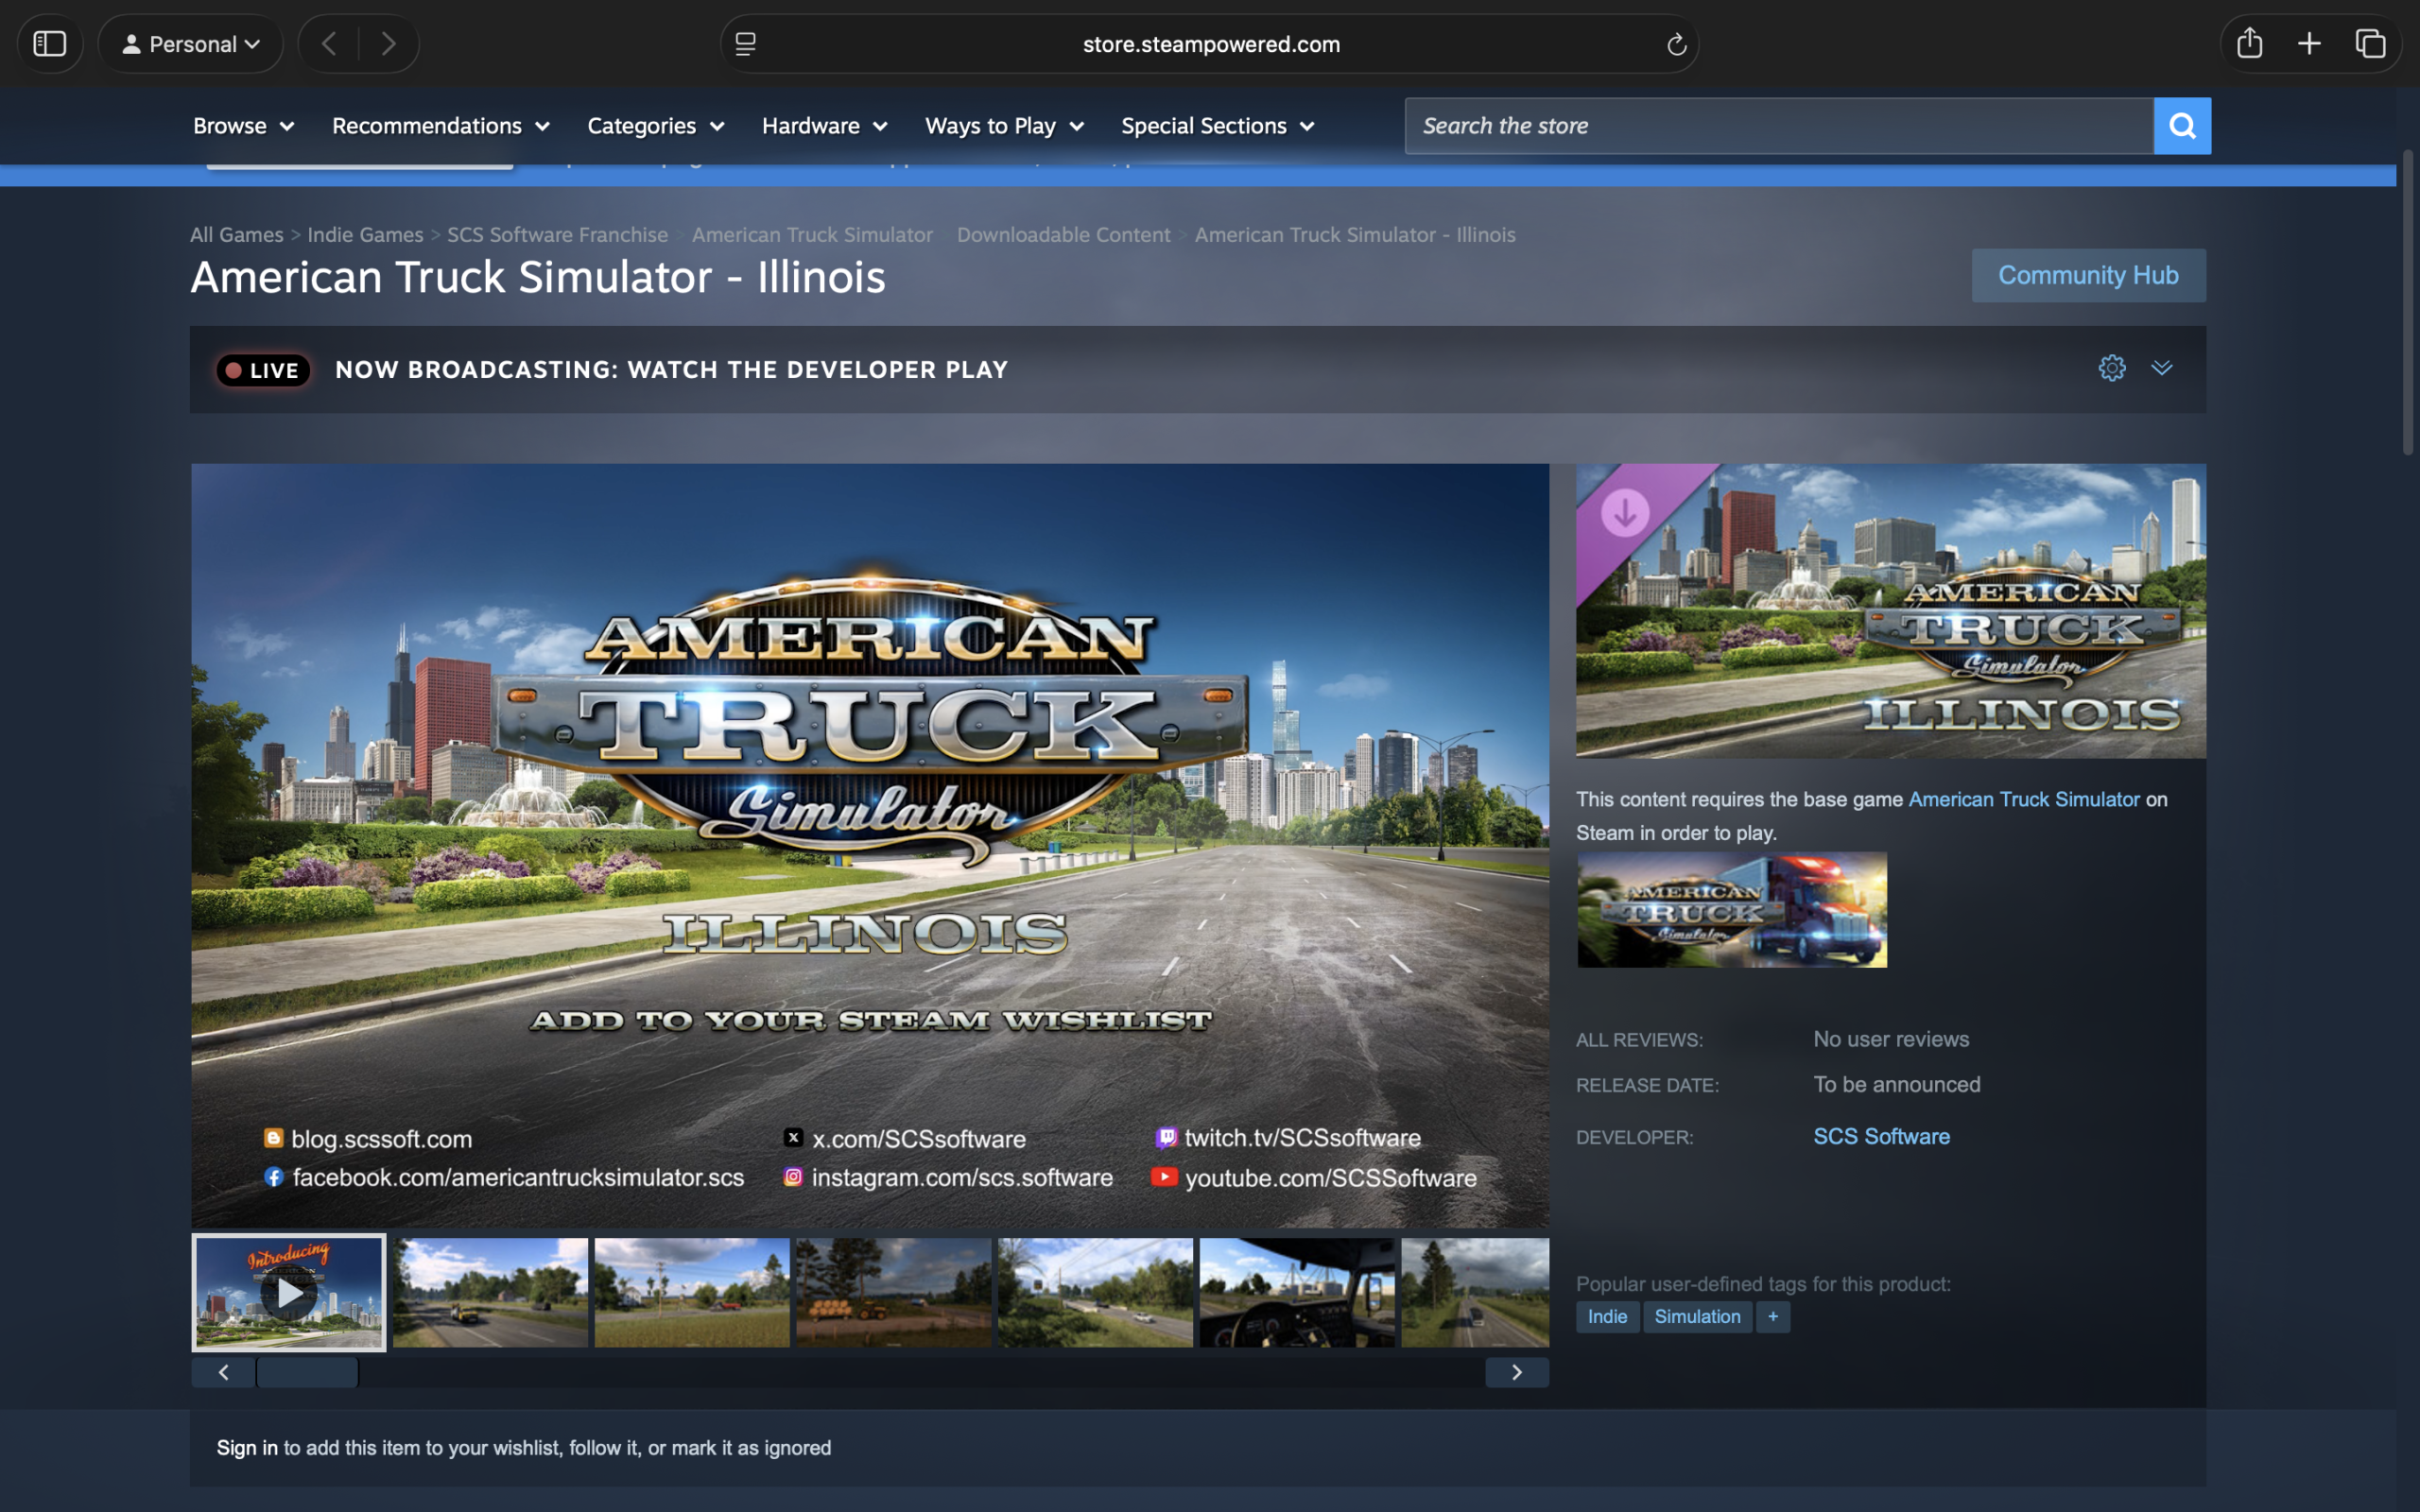Screen dimensions: 2420x1512
Task: Navigate back using the browser back arrow
Action: [329, 43]
